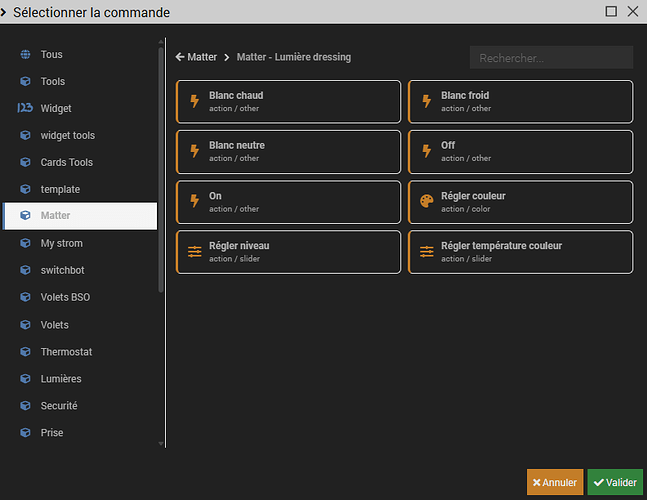Screen dimensions: 647x500
Task: Click the cube icon beside Securité
Action: coord(25,406)
